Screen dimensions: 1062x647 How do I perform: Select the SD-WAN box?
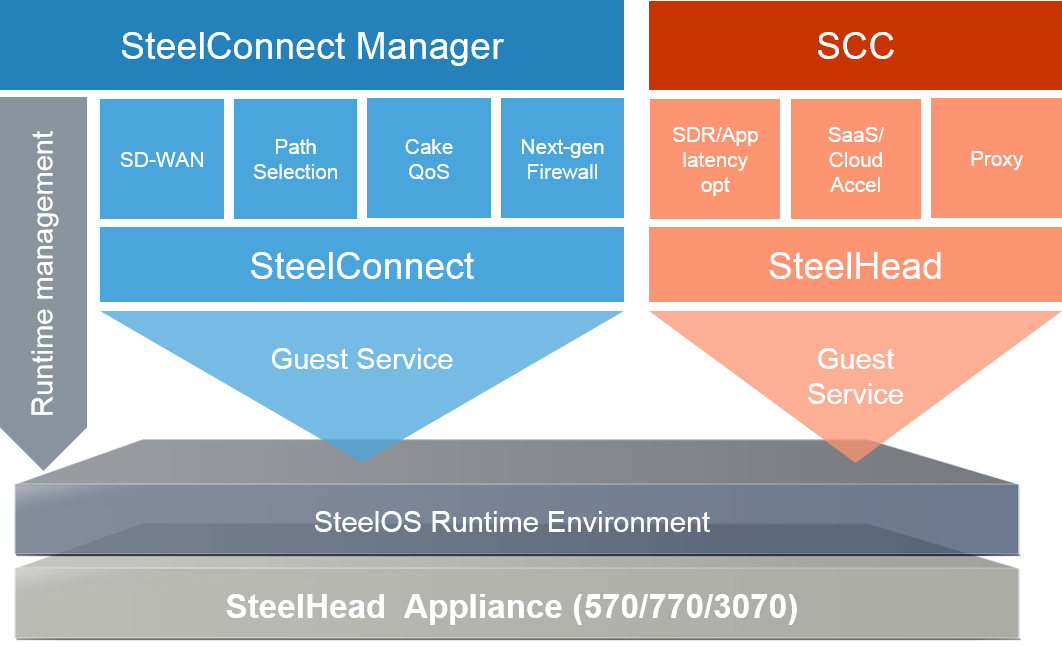pyautogui.click(x=162, y=159)
